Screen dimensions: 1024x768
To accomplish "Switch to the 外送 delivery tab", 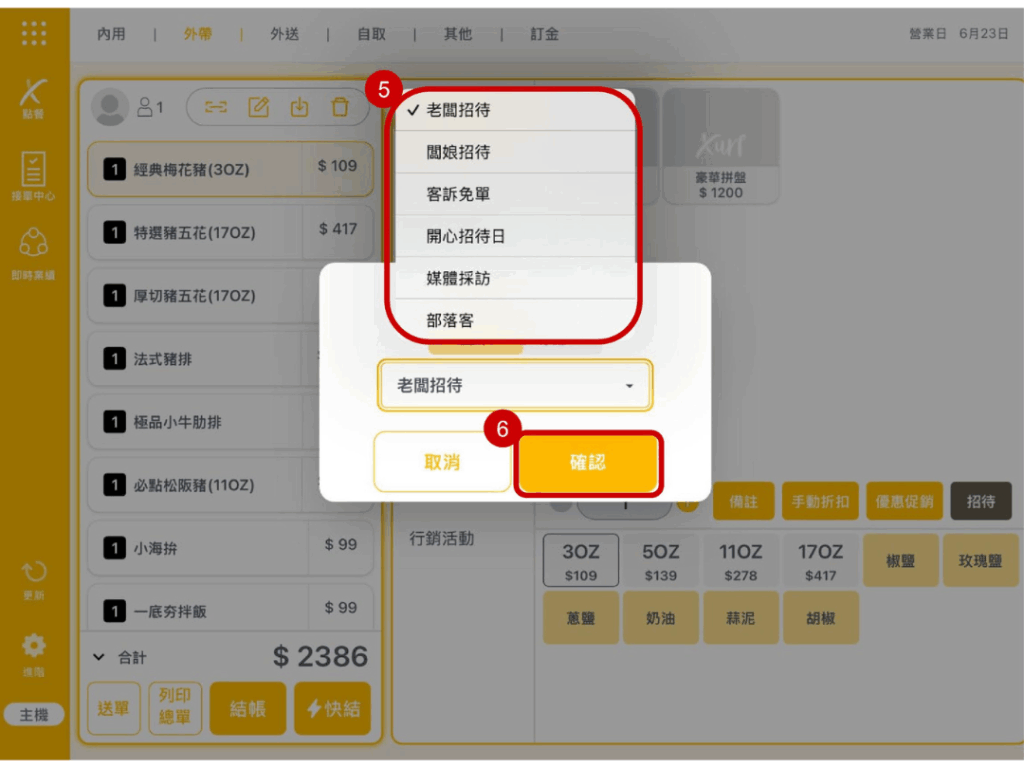I will (284, 34).
